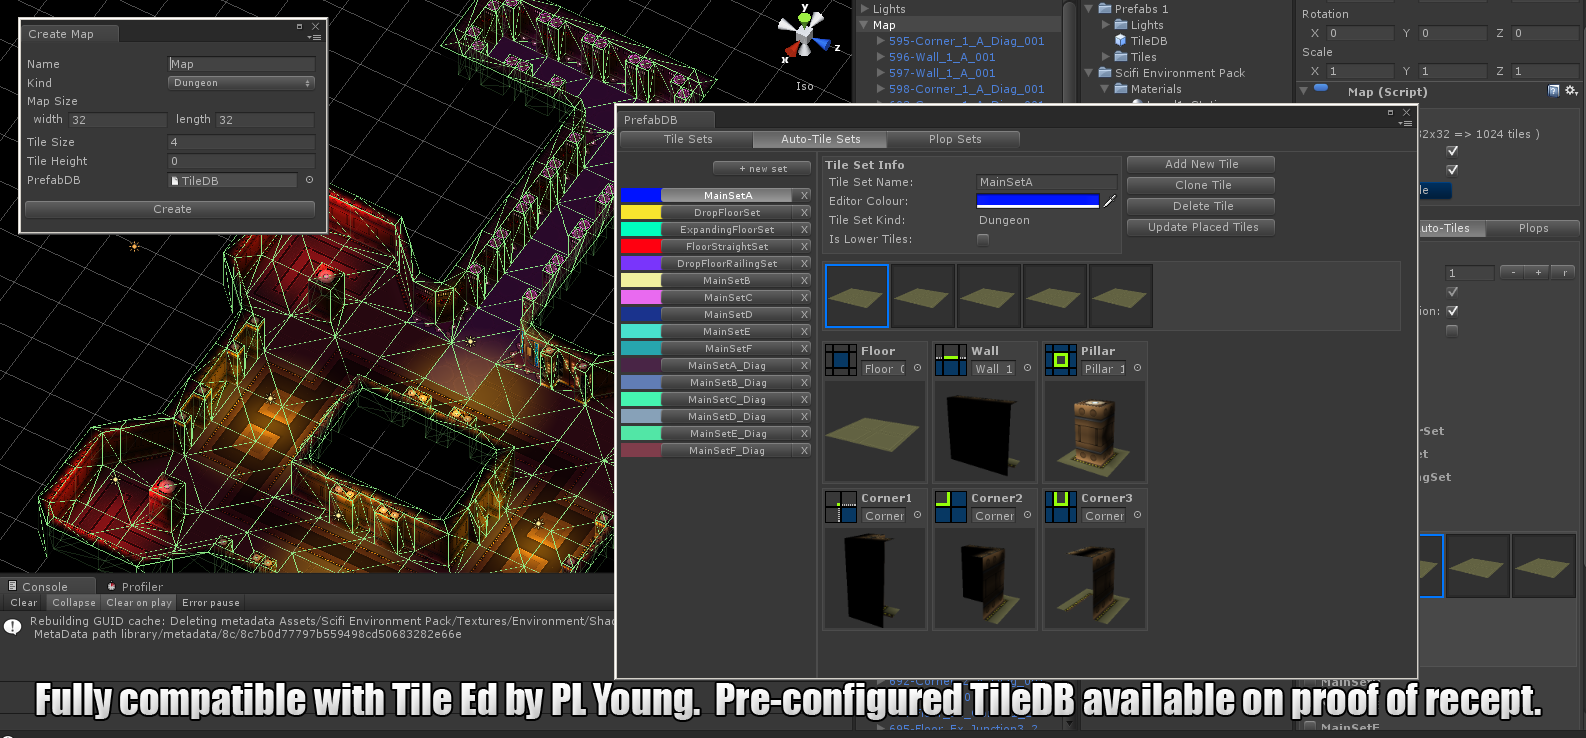Viewport: 1586px width, 738px height.
Task: Click the Corner2 auto-tile pattern icon
Action: (x=951, y=507)
